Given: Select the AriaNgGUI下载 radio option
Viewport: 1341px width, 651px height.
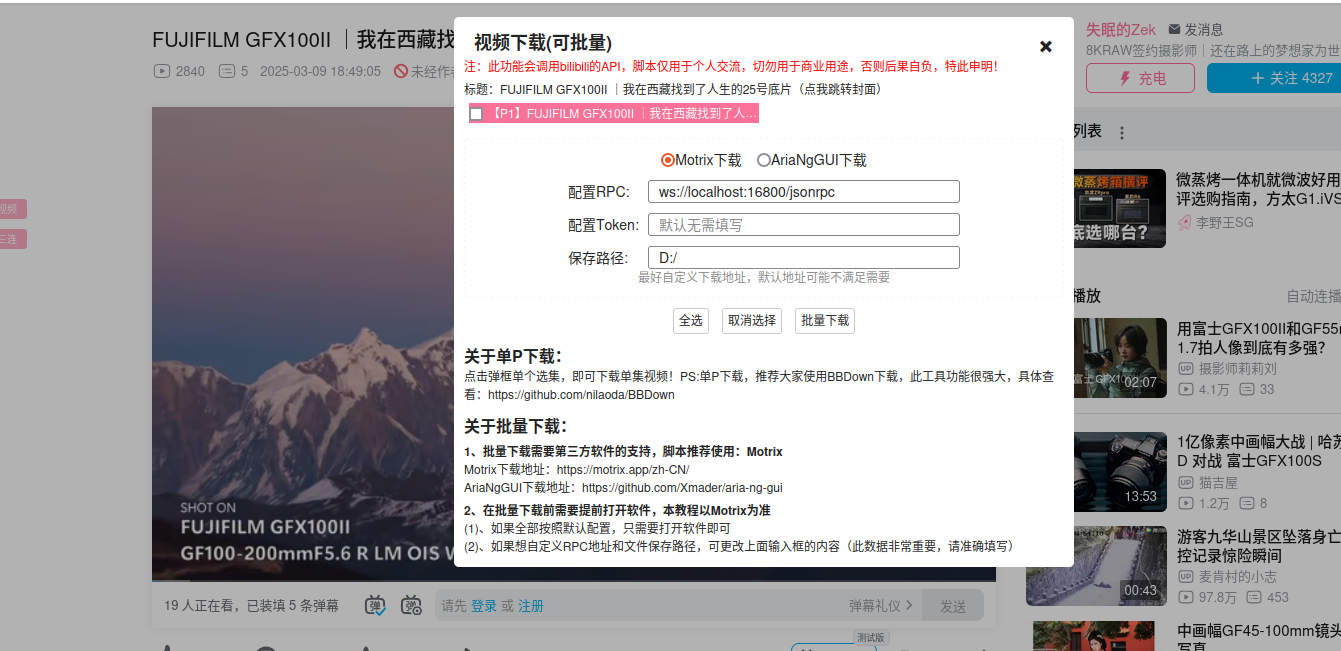Looking at the screenshot, I should (x=764, y=160).
